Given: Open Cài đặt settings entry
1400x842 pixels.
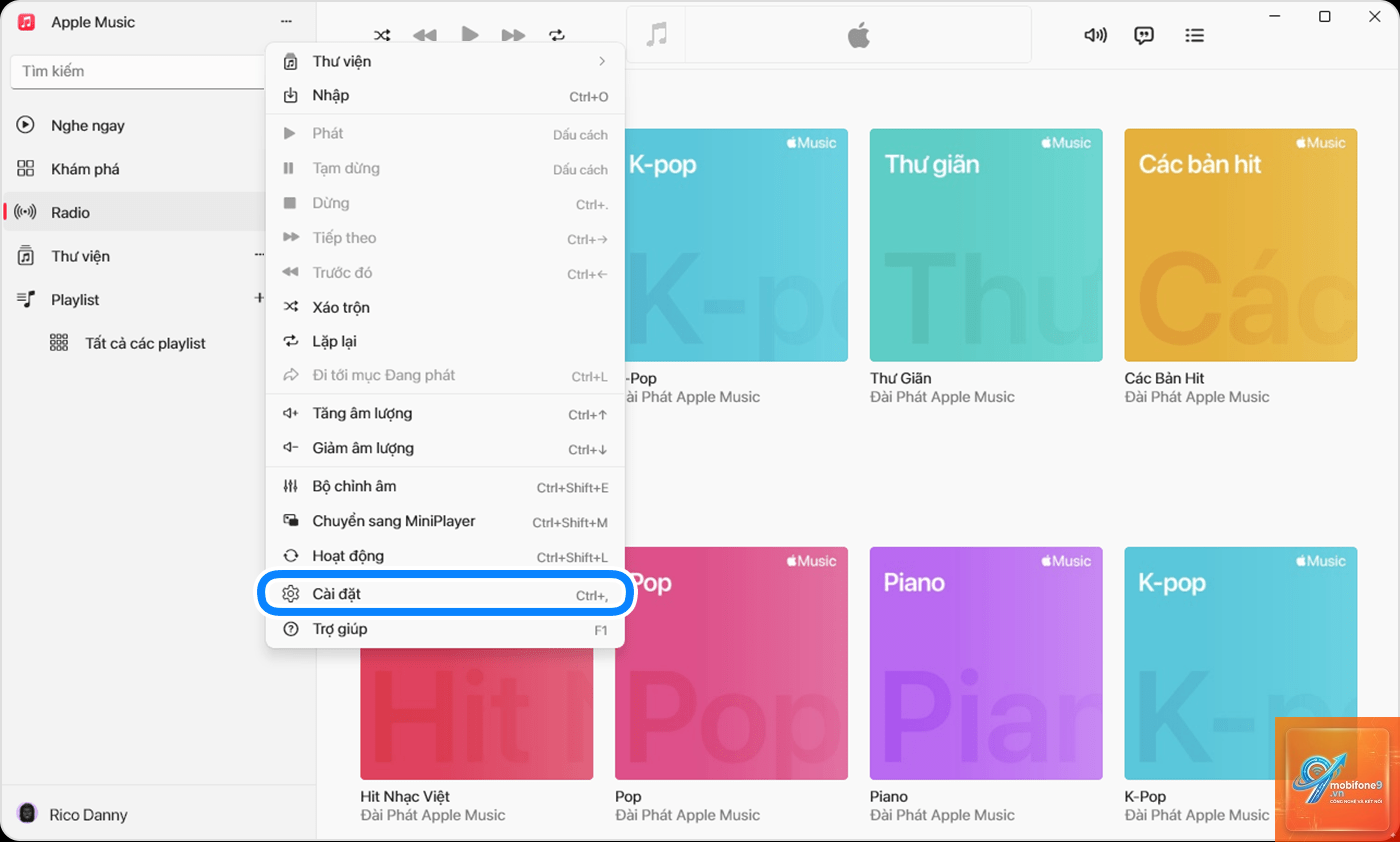Looking at the screenshot, I should [445, 594].
